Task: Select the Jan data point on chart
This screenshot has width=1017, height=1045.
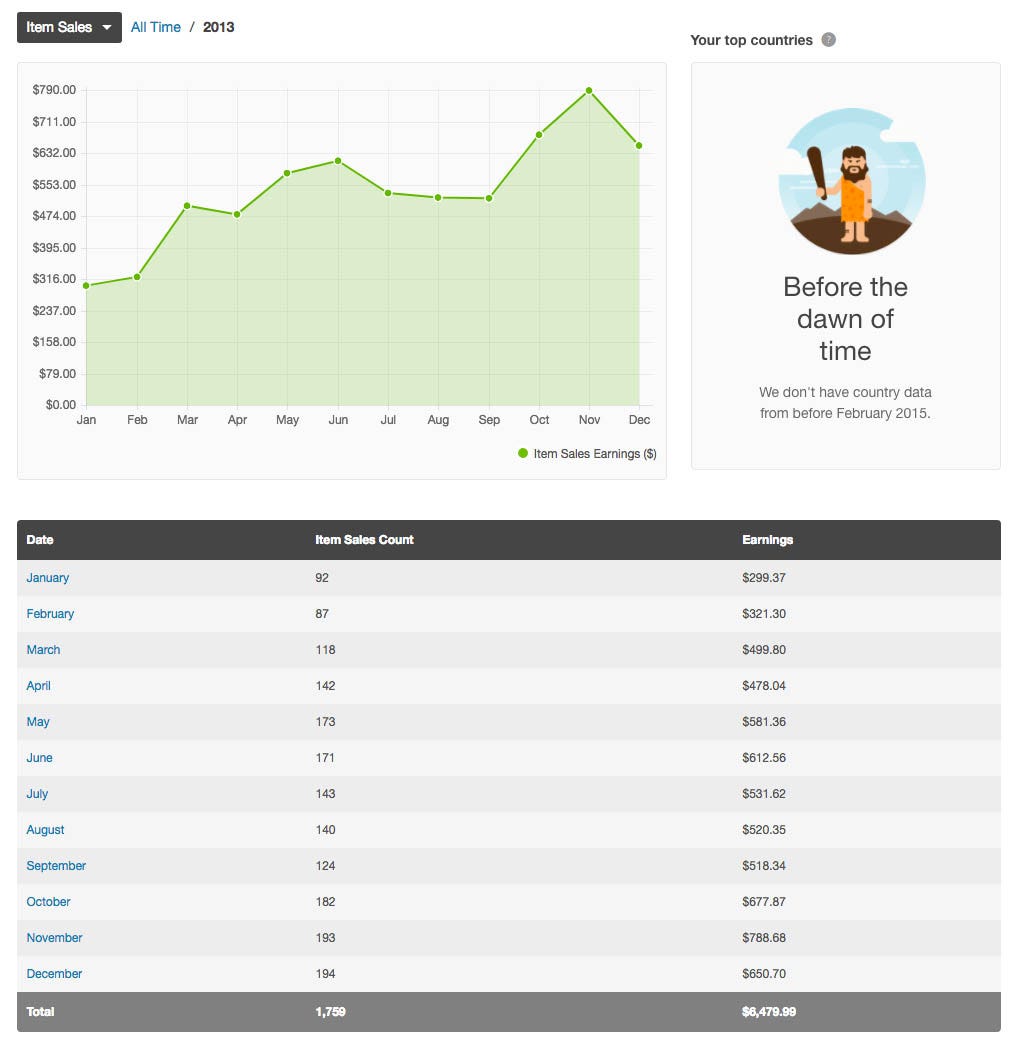Action: pos(86,285)
